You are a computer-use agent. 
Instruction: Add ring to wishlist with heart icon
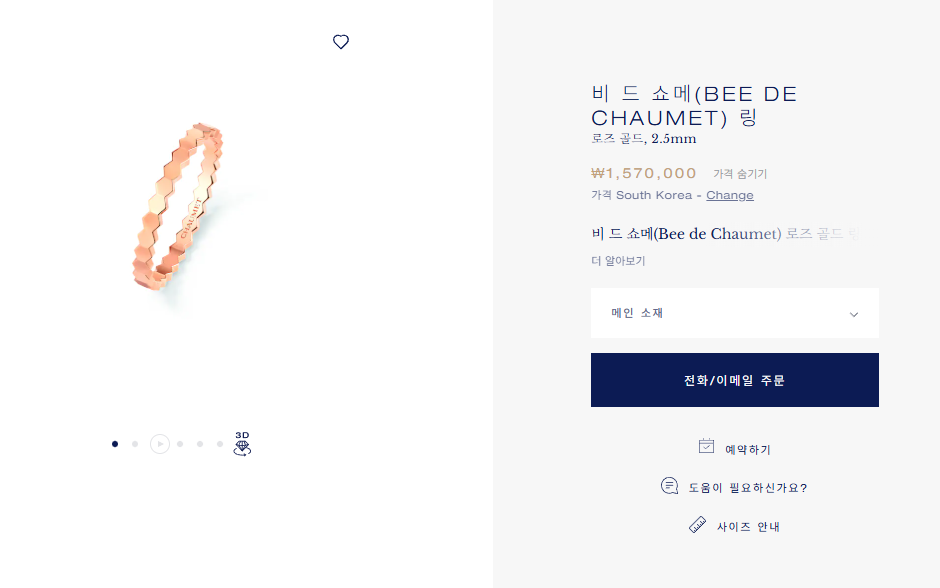(341, 41)
